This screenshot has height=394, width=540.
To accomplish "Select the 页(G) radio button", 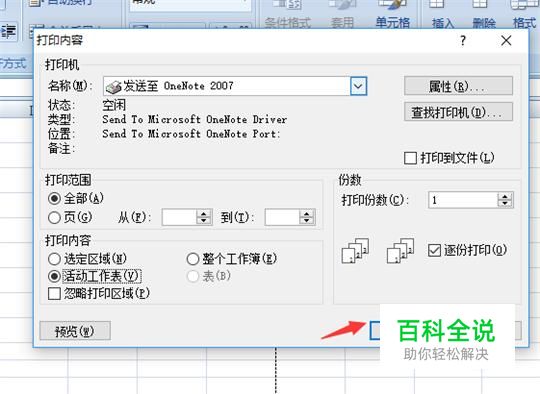I will pyautogui.click(x=54, y=218).
